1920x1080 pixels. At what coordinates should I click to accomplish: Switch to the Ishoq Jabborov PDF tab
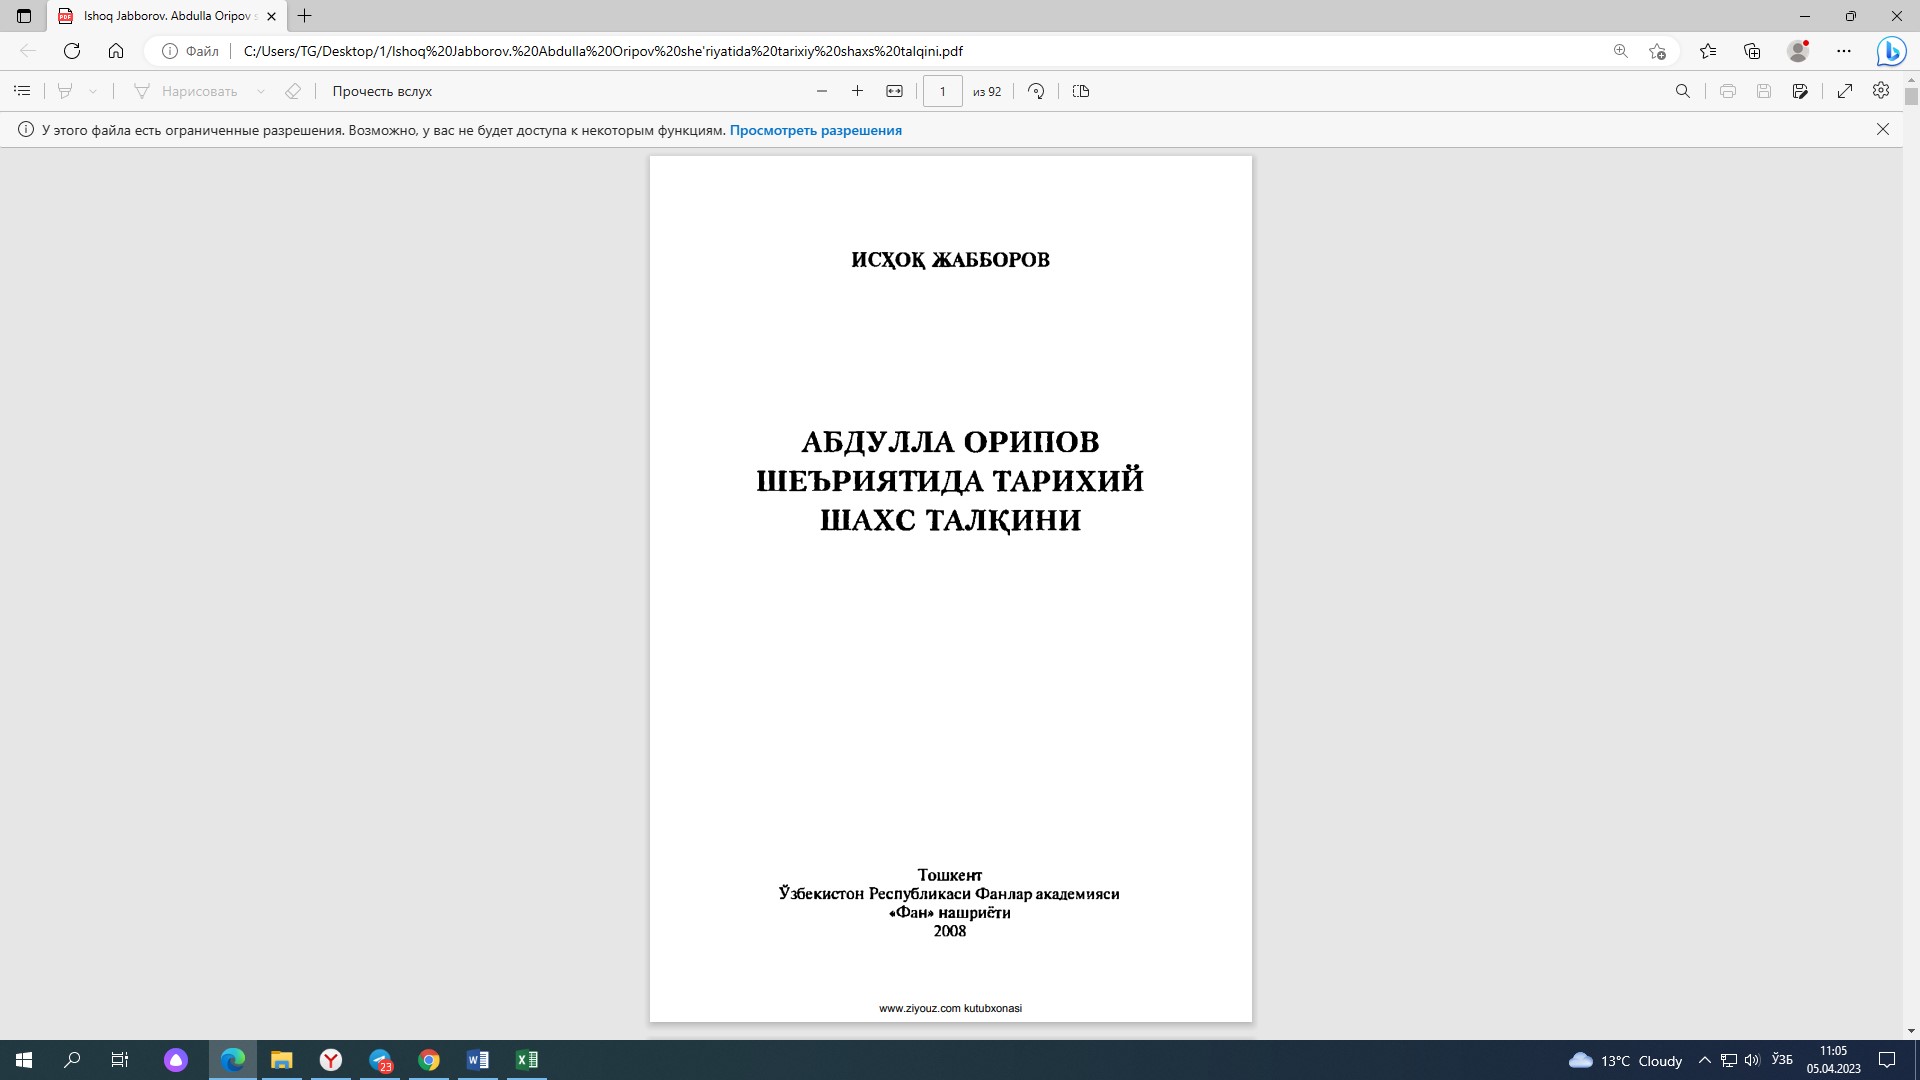click(x=165, y=16)
